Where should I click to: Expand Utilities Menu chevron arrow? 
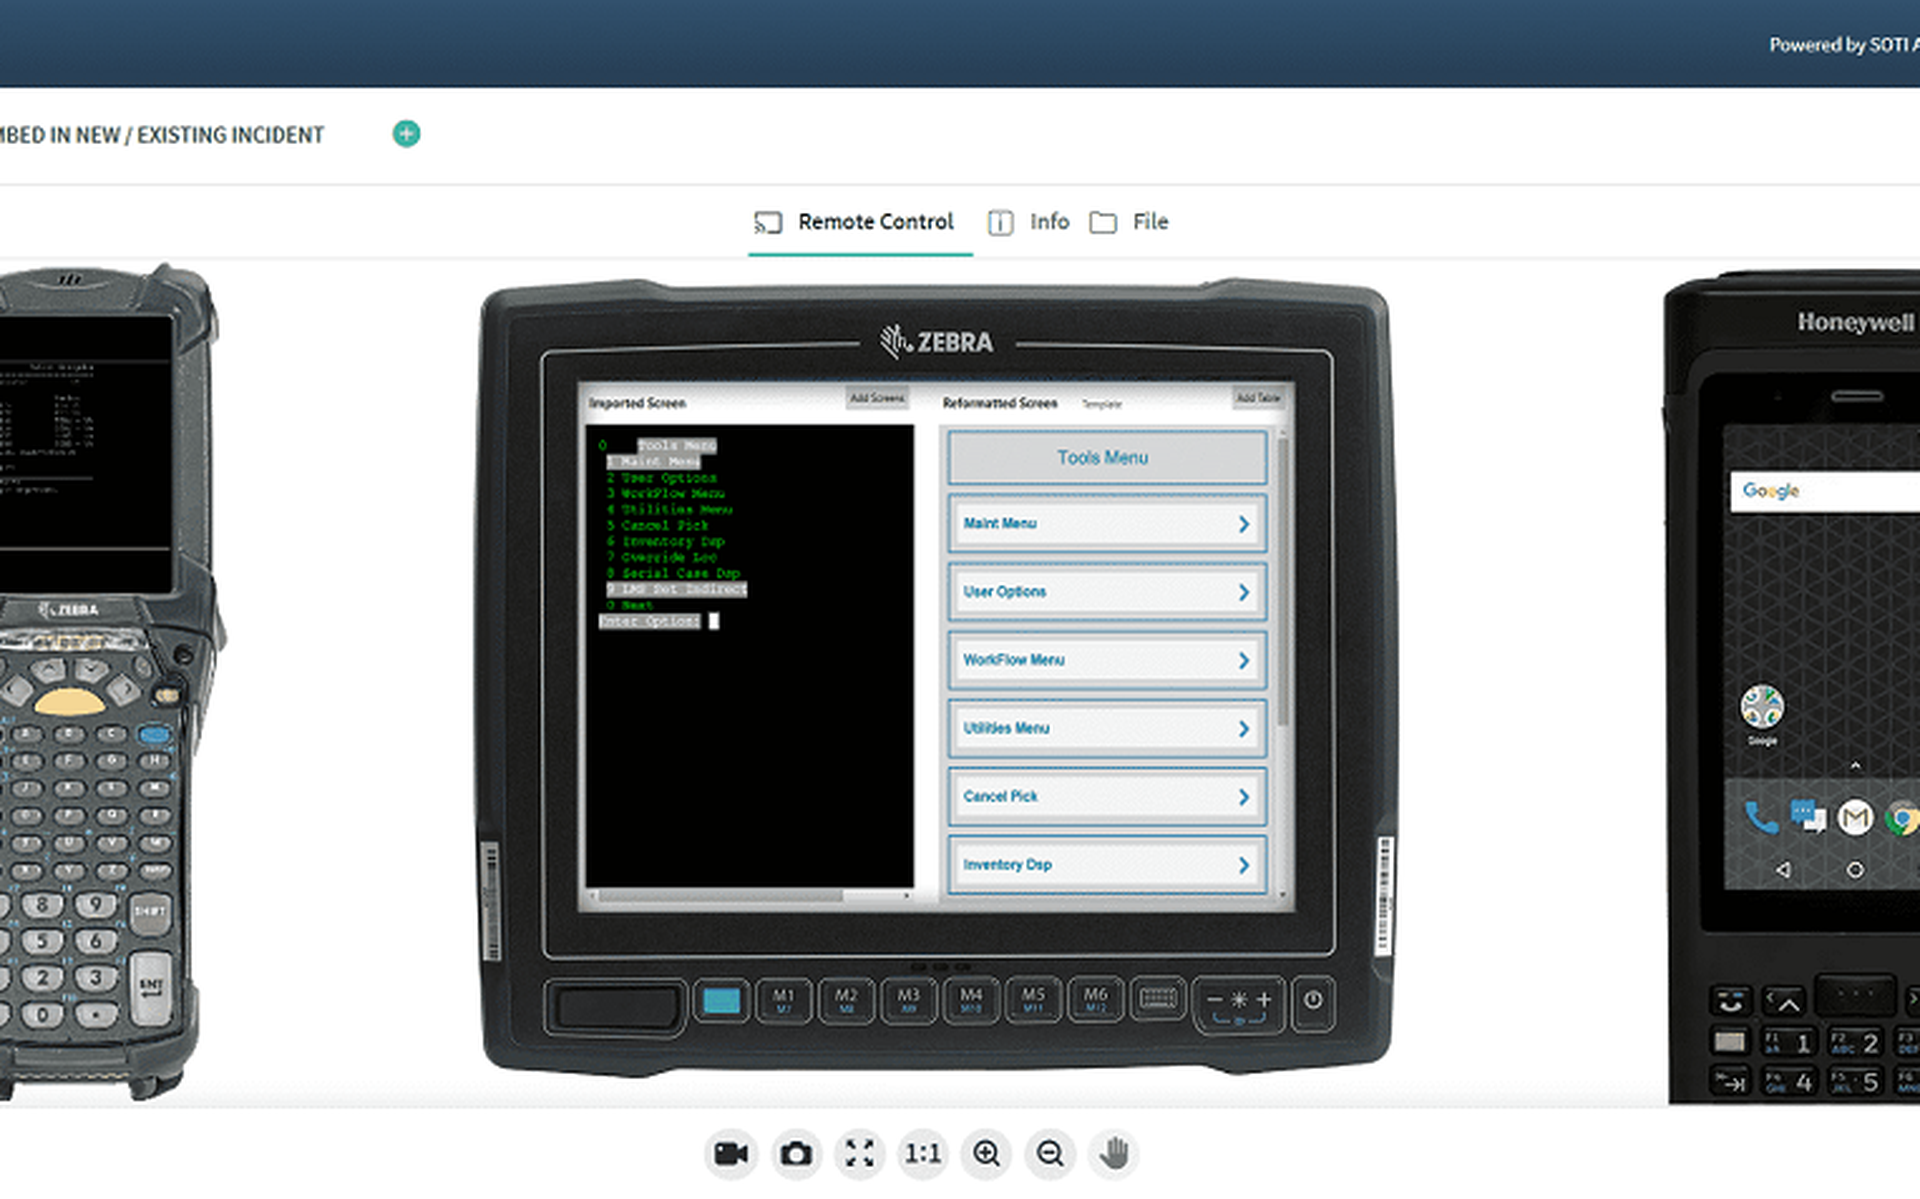[x=1244, y=729]
